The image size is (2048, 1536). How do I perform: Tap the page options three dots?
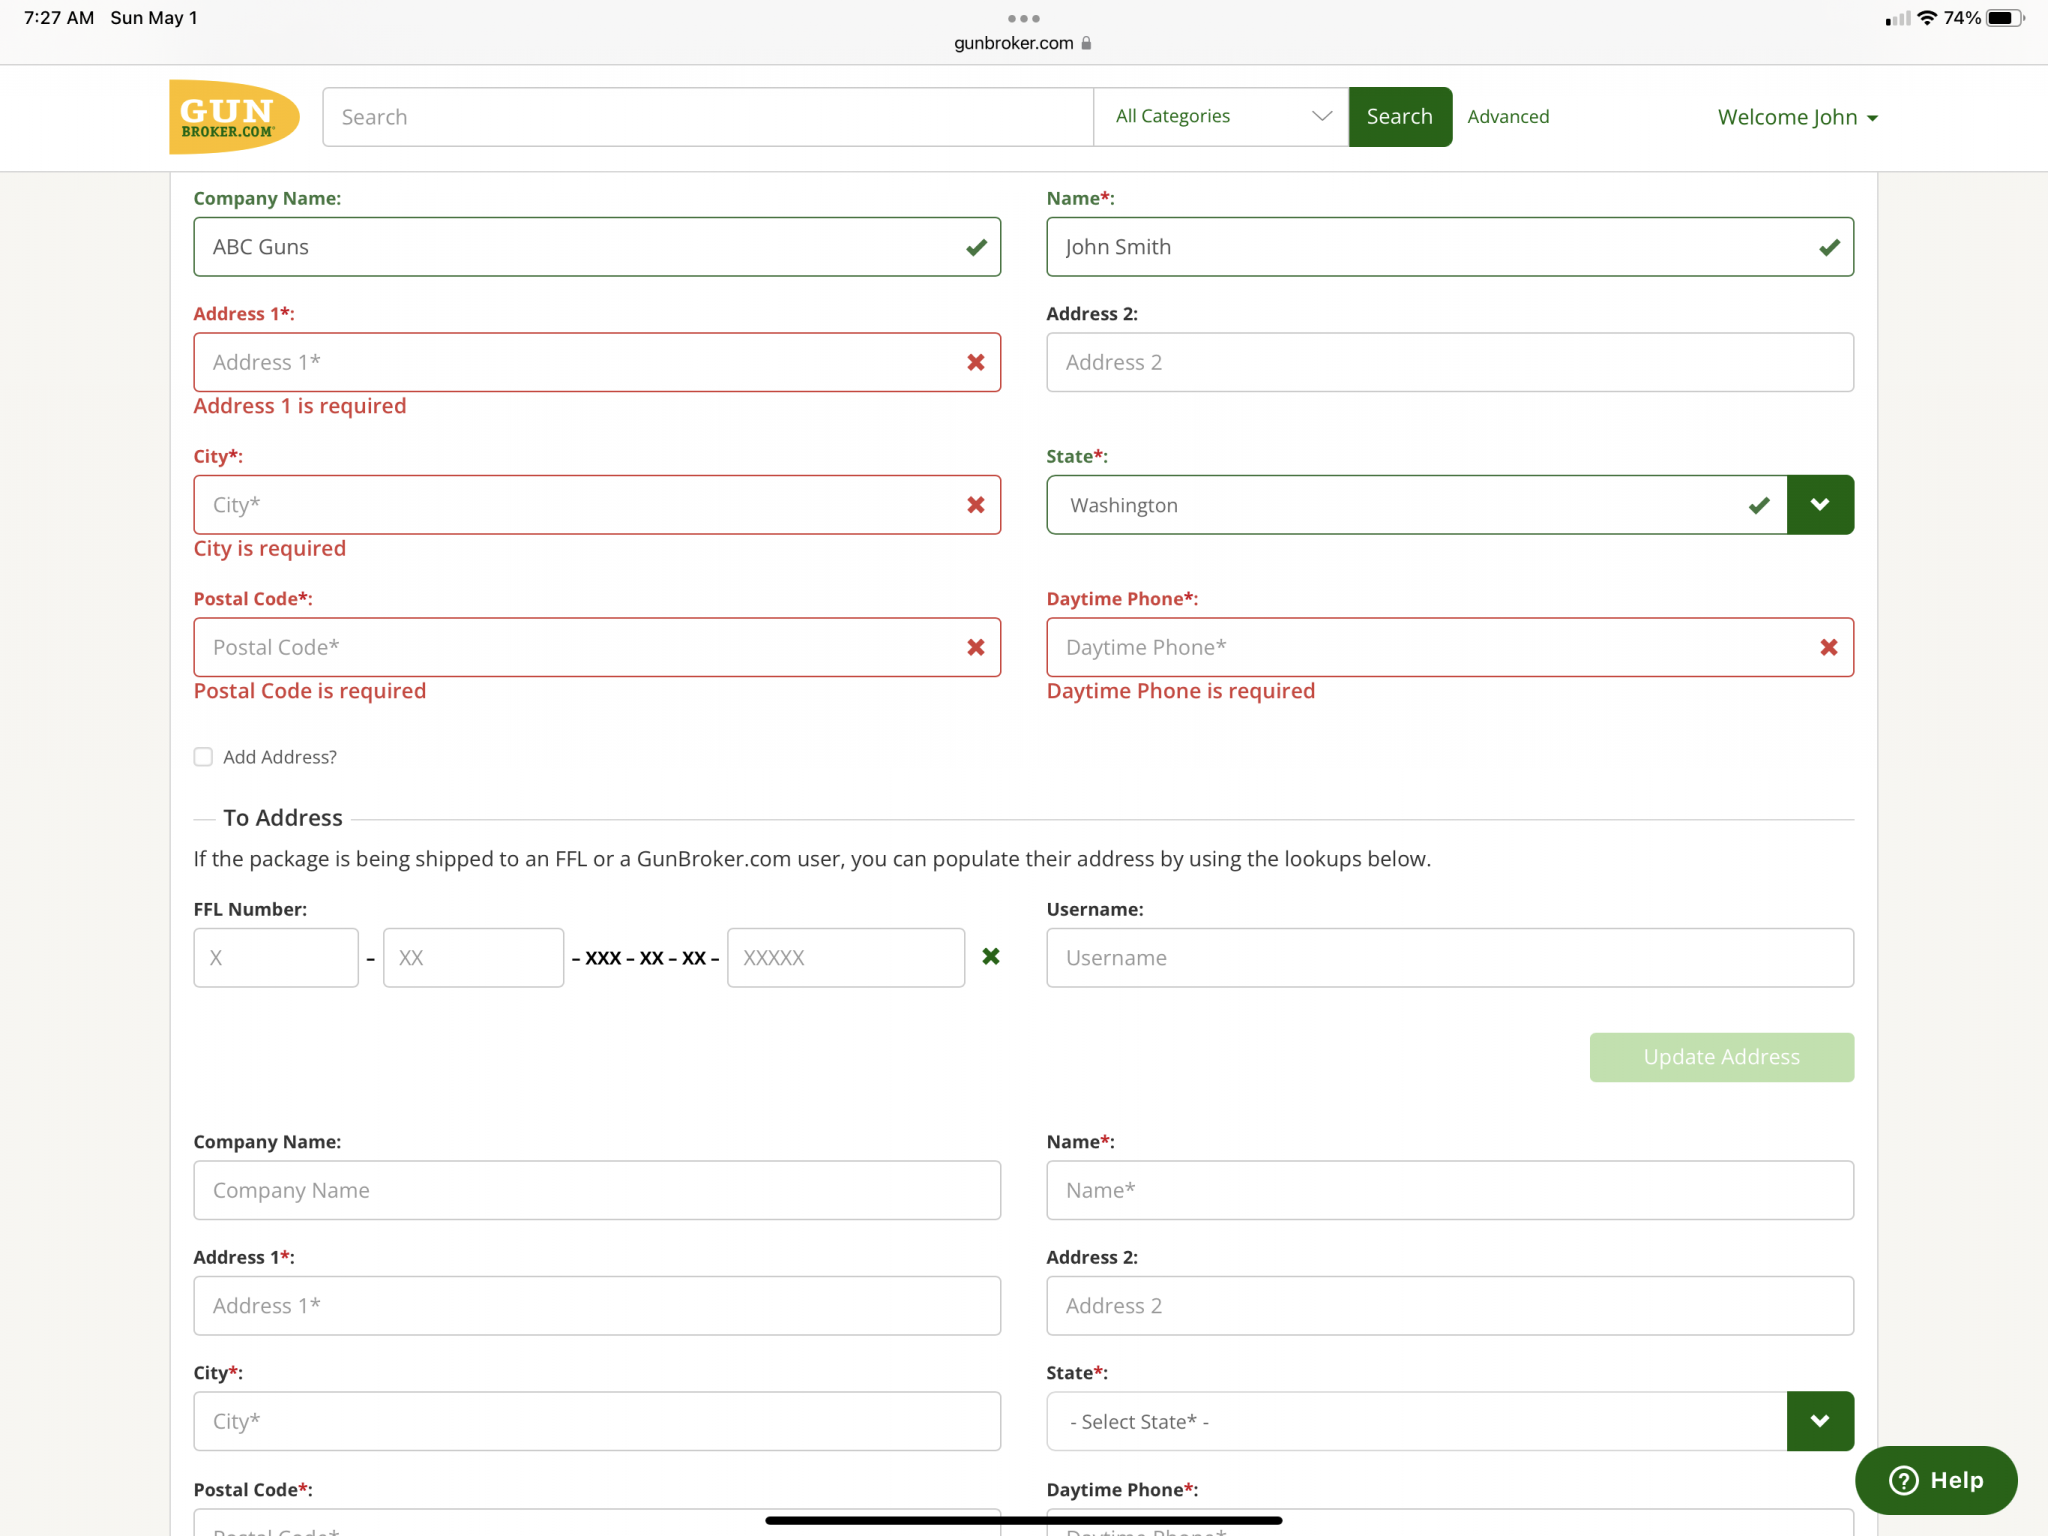[x=1023, y=18]
